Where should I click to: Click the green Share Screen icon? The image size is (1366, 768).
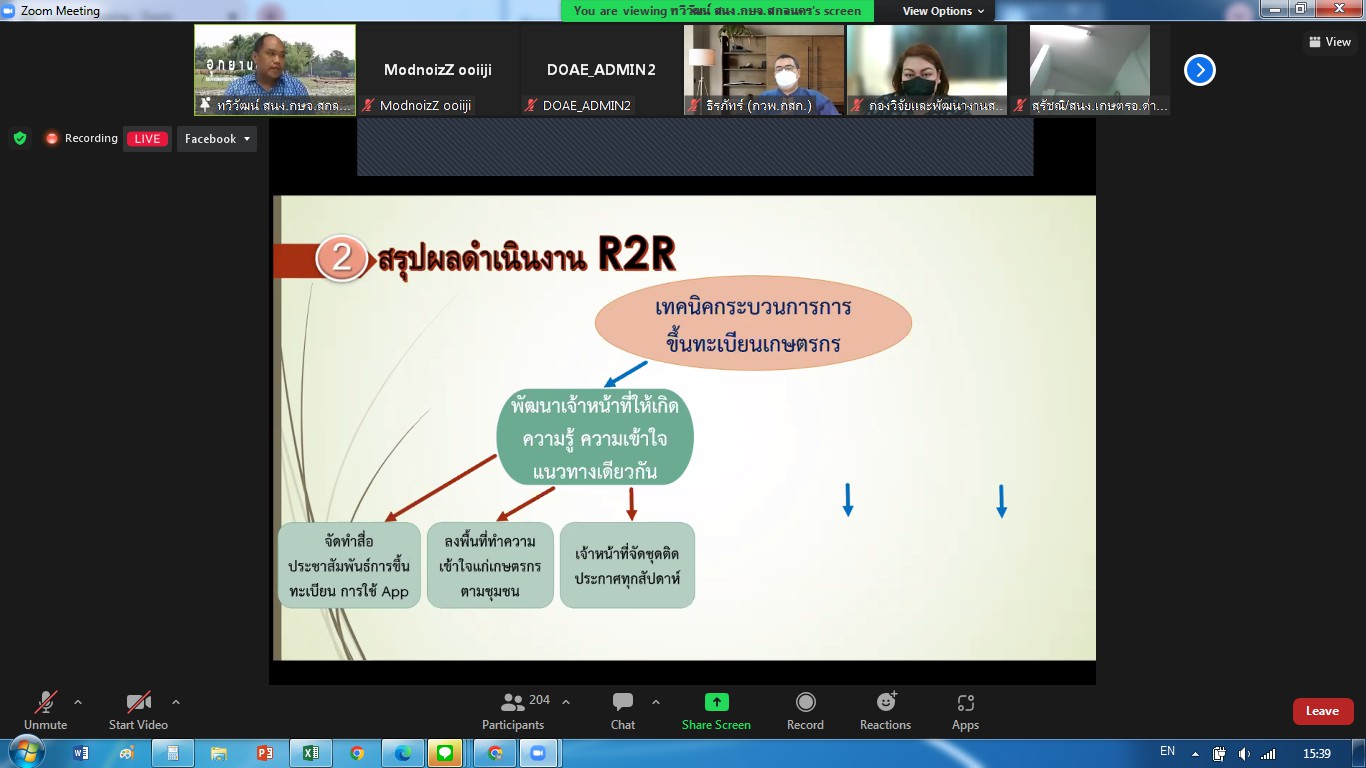(x=717, y=702)
